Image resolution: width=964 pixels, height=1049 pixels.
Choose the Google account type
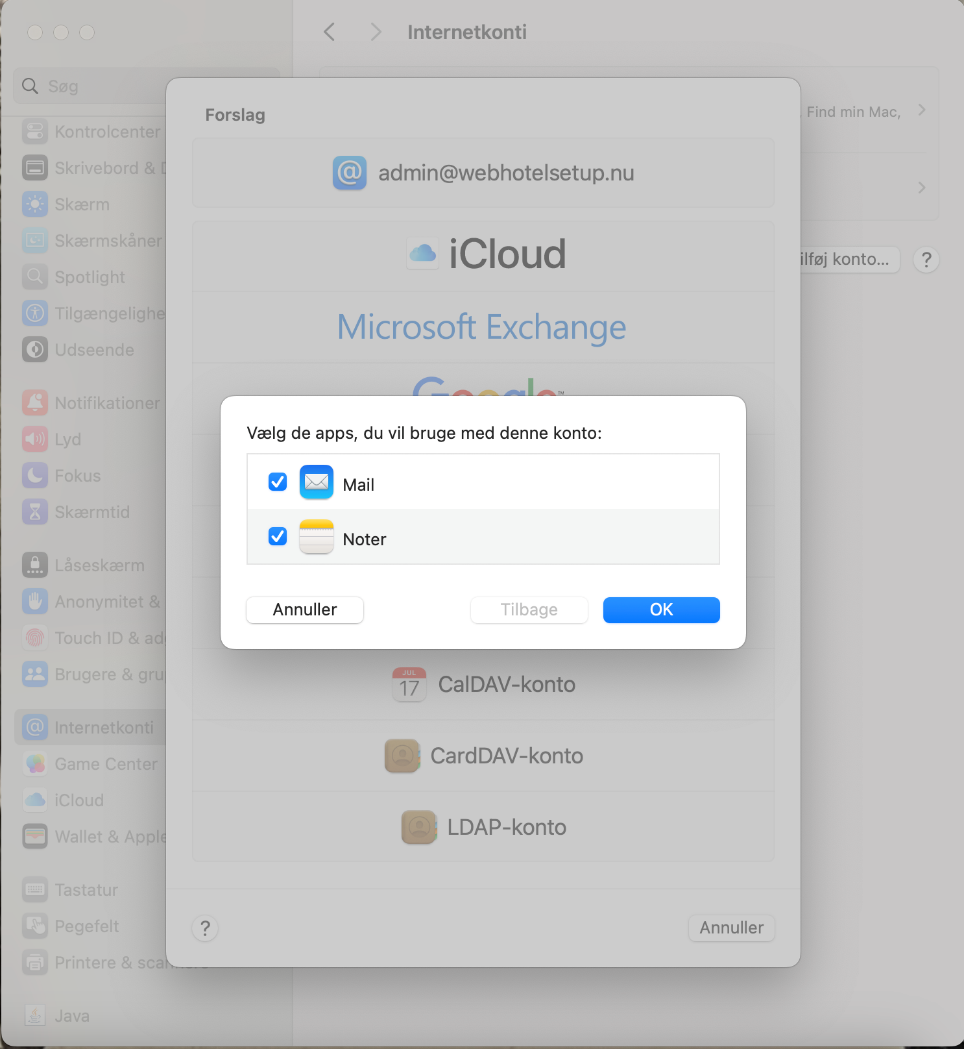483,381
